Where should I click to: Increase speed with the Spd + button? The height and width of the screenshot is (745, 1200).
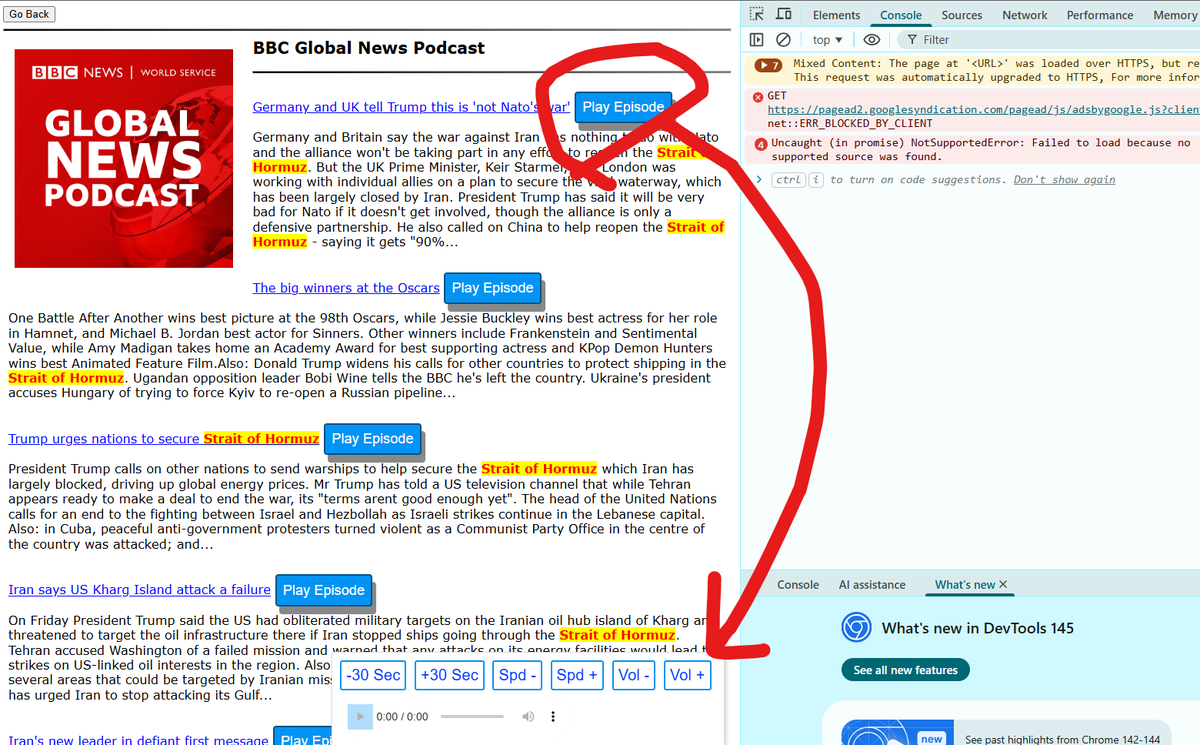pyautogui.click(x=577, y=675)
